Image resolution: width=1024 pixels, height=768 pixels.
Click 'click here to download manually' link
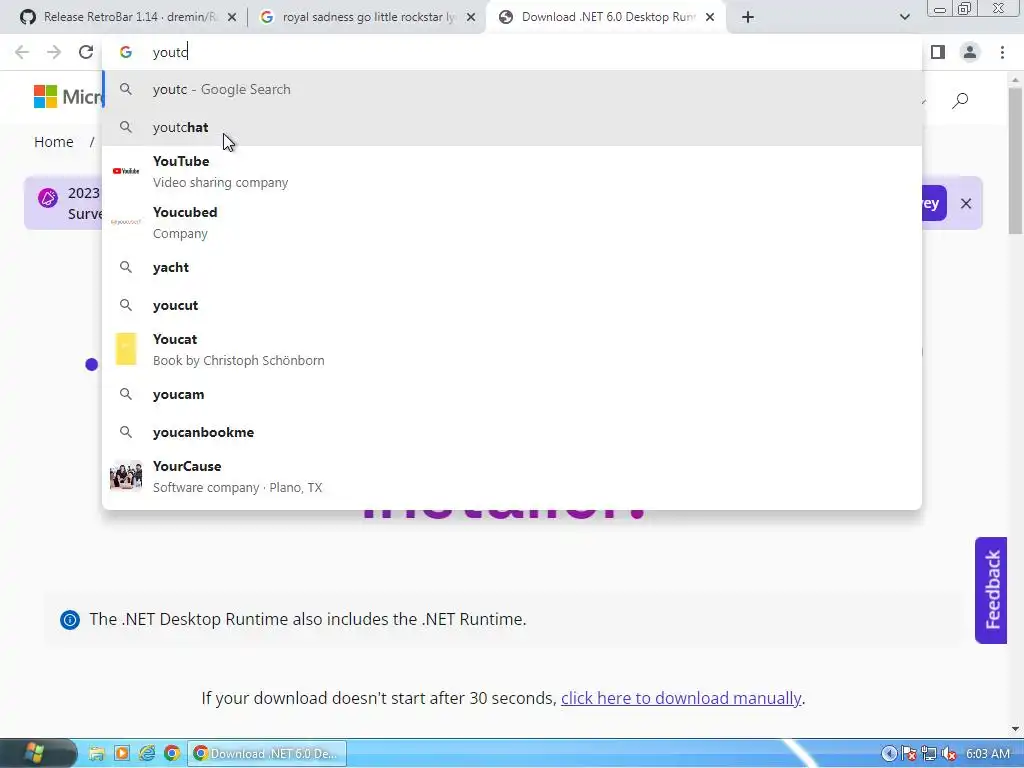(x=680, y=697)
